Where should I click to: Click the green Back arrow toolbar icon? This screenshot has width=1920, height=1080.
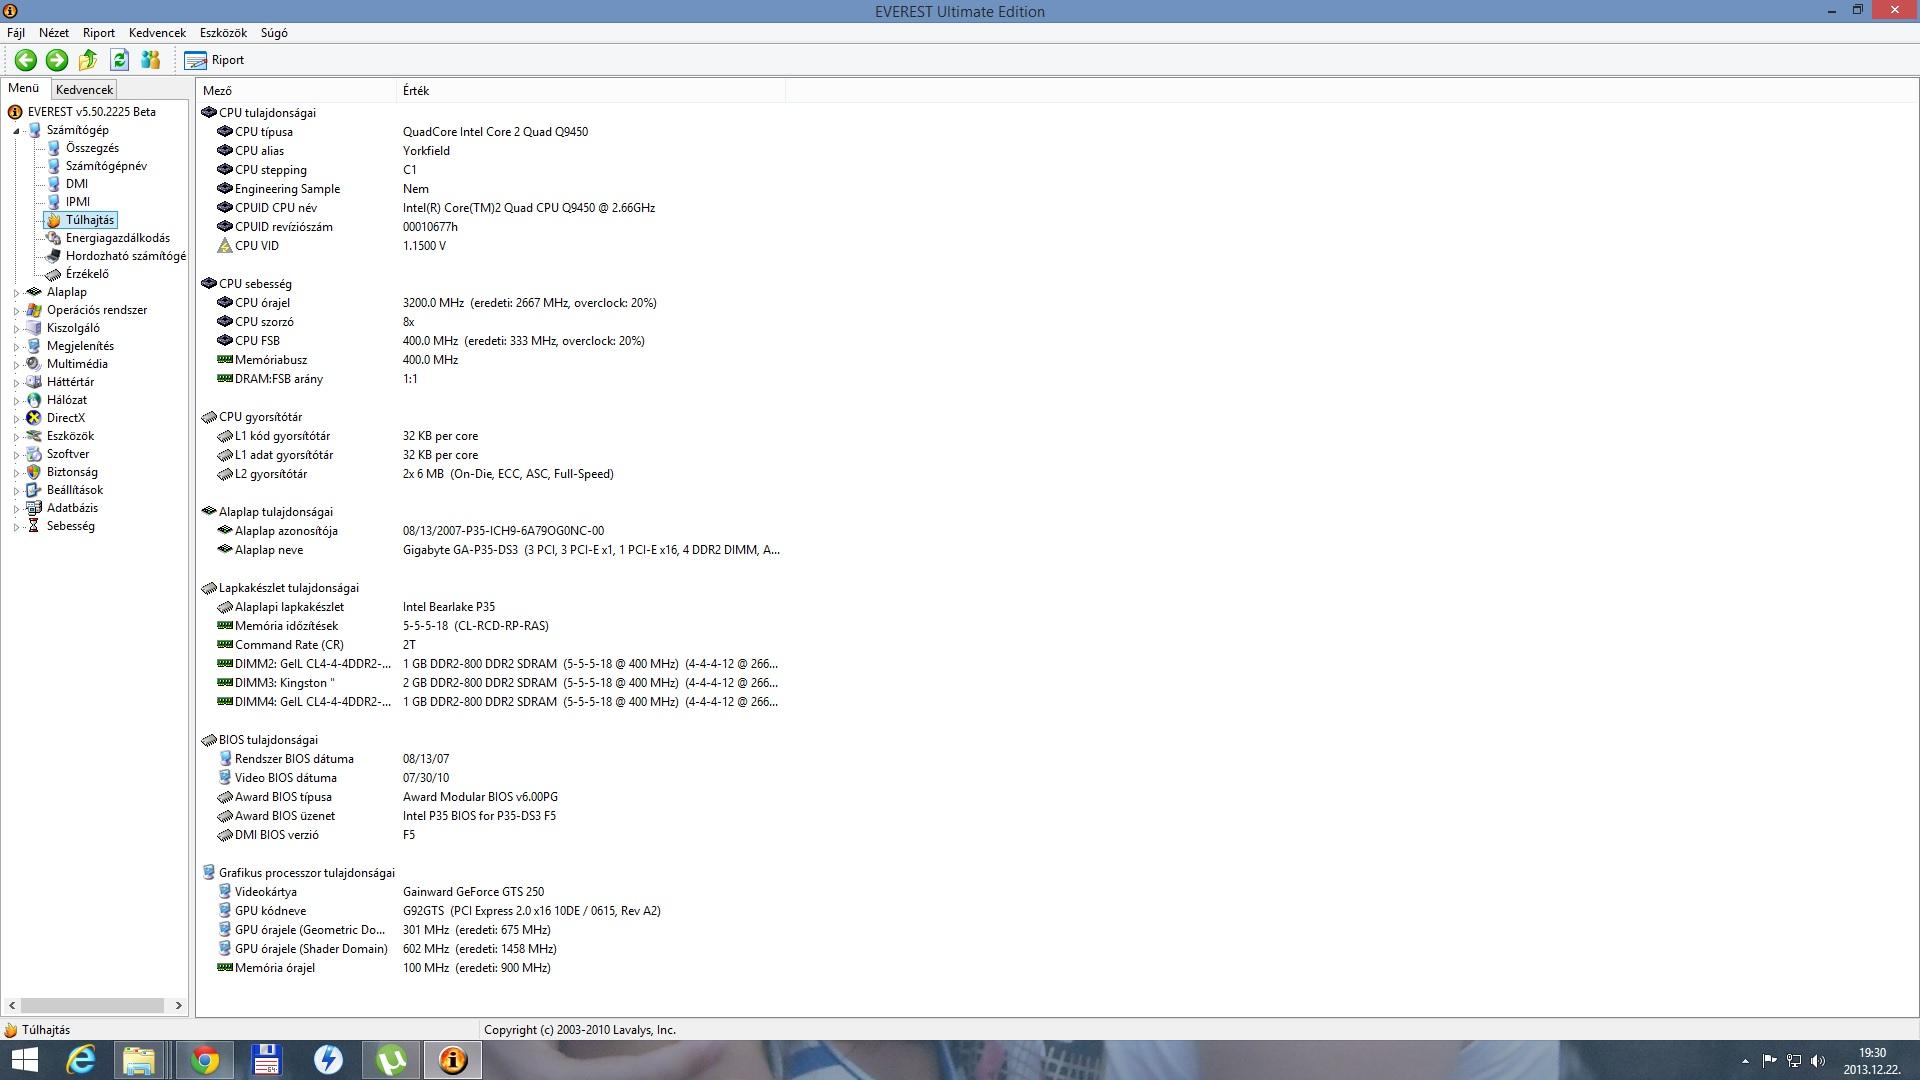click(26, 60)
